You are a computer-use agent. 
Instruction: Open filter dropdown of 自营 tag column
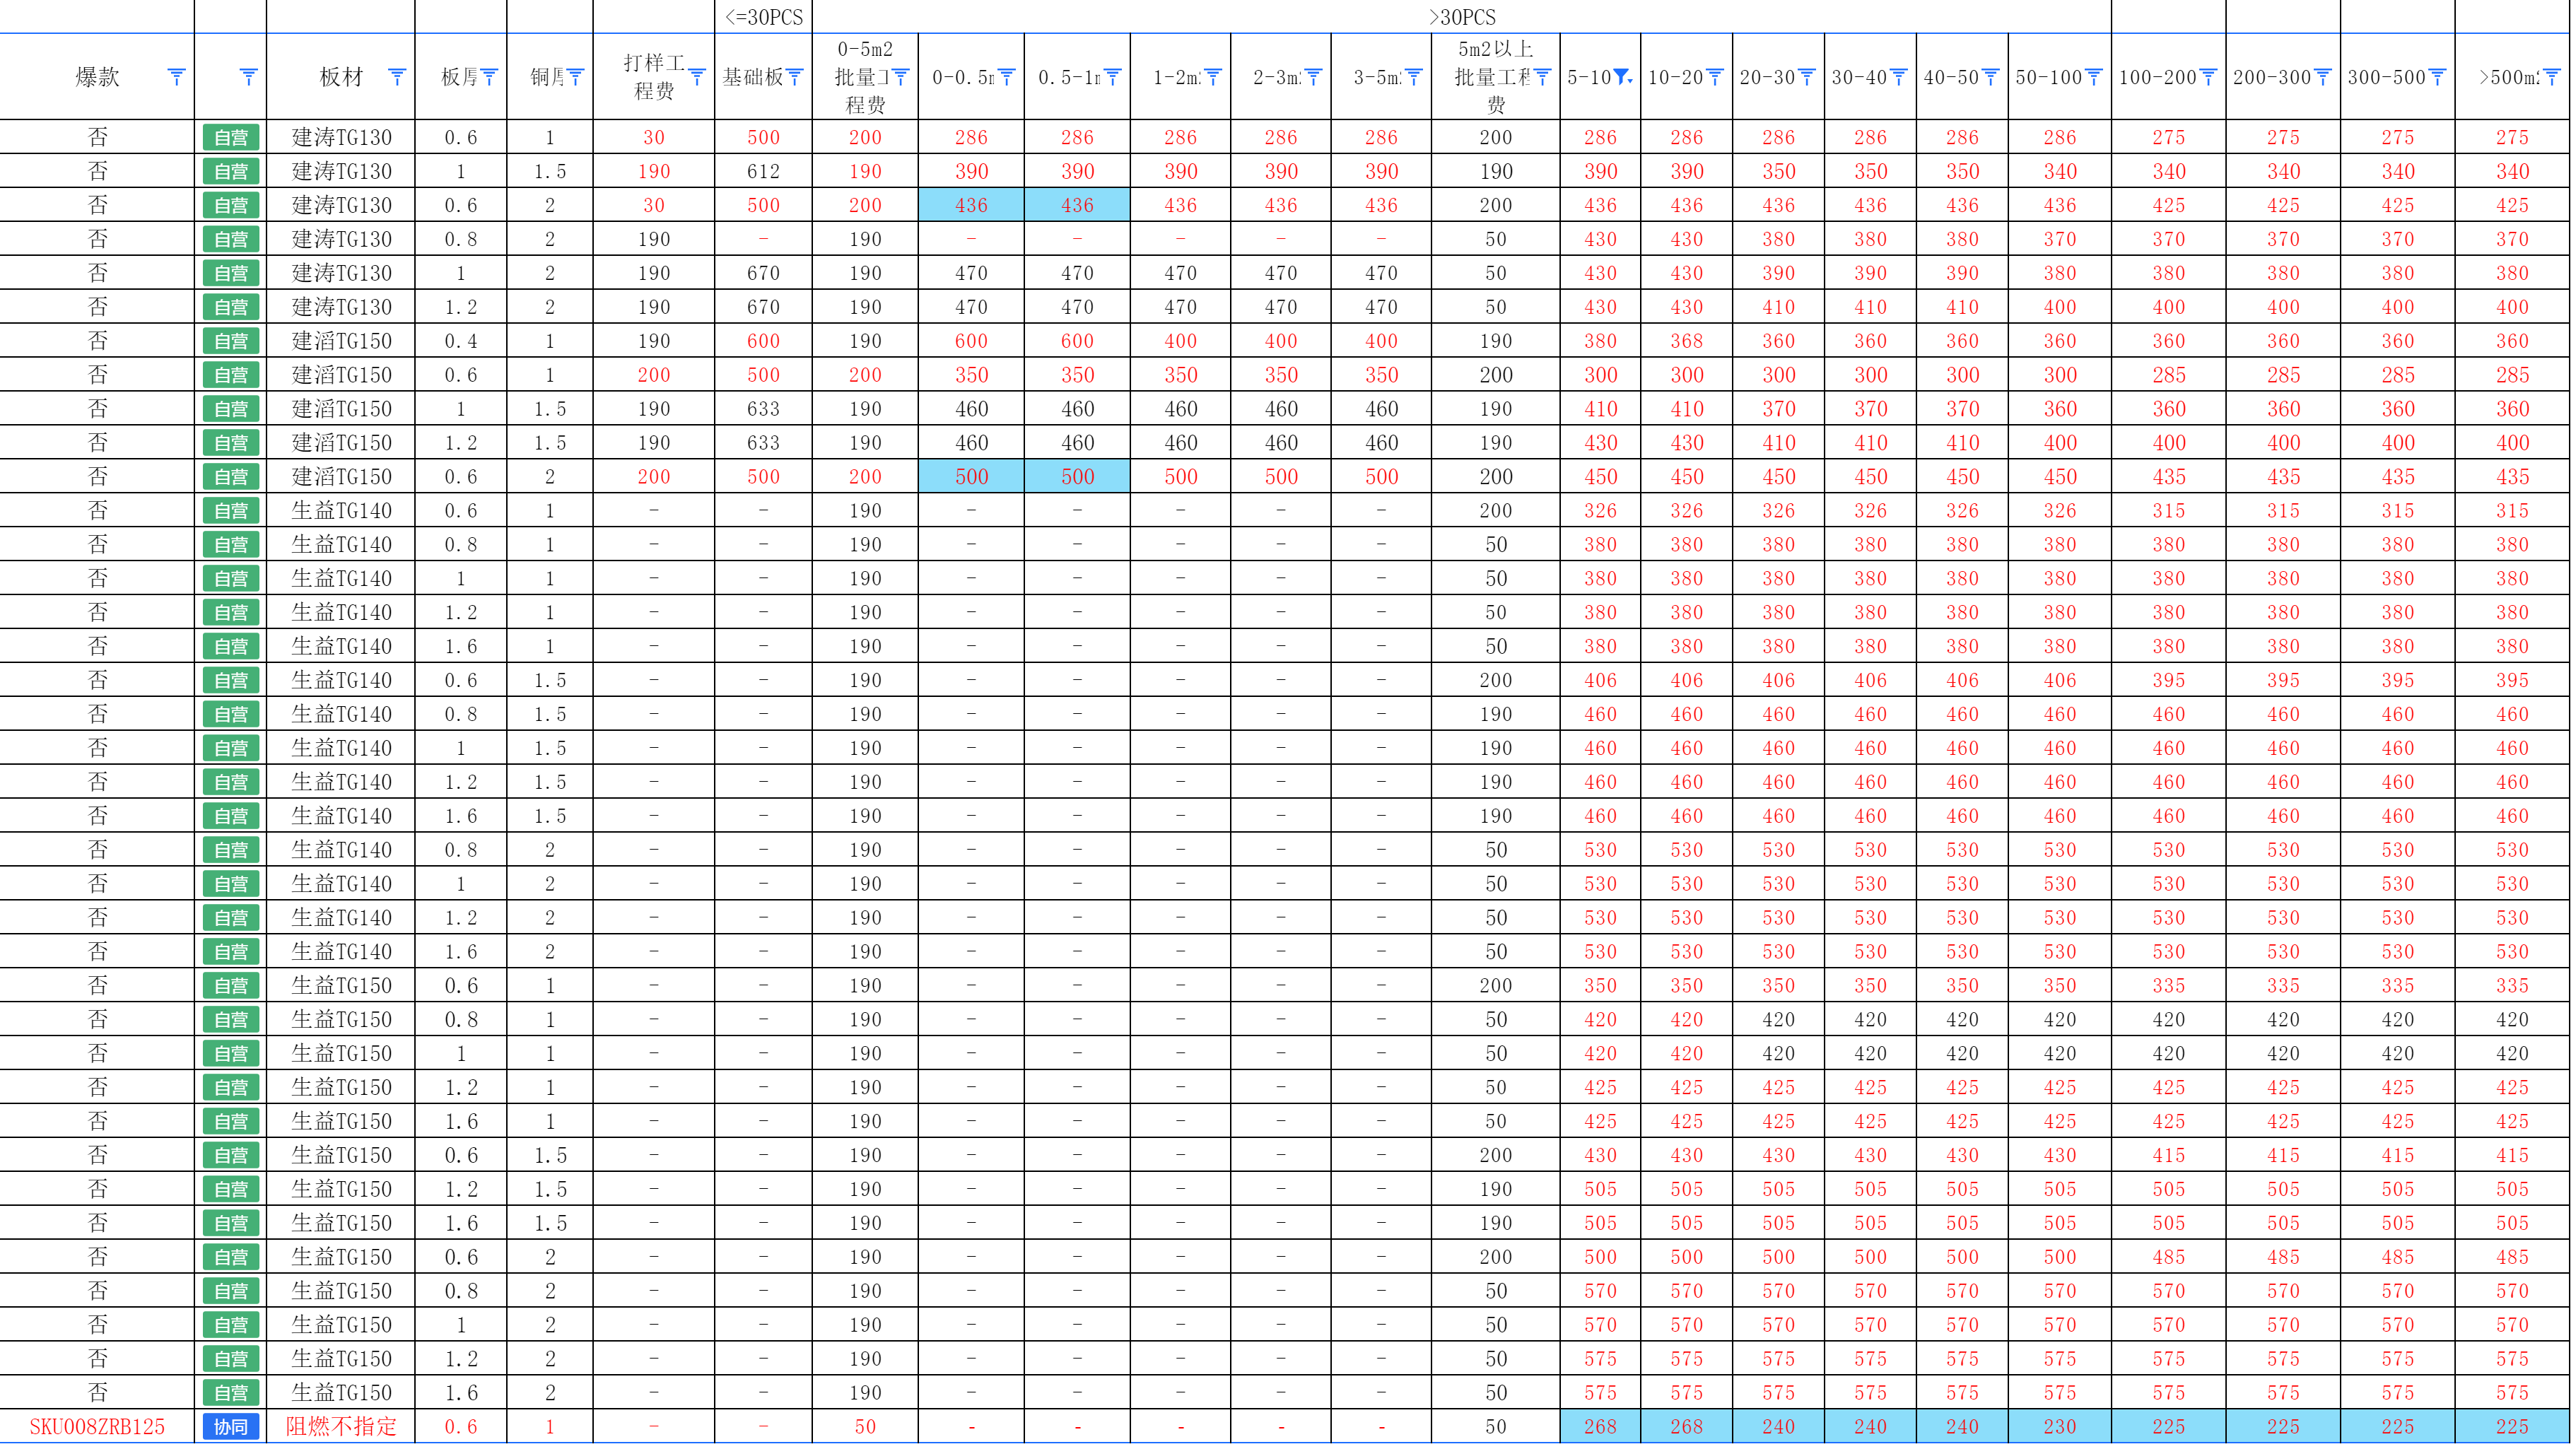(248, 77)
